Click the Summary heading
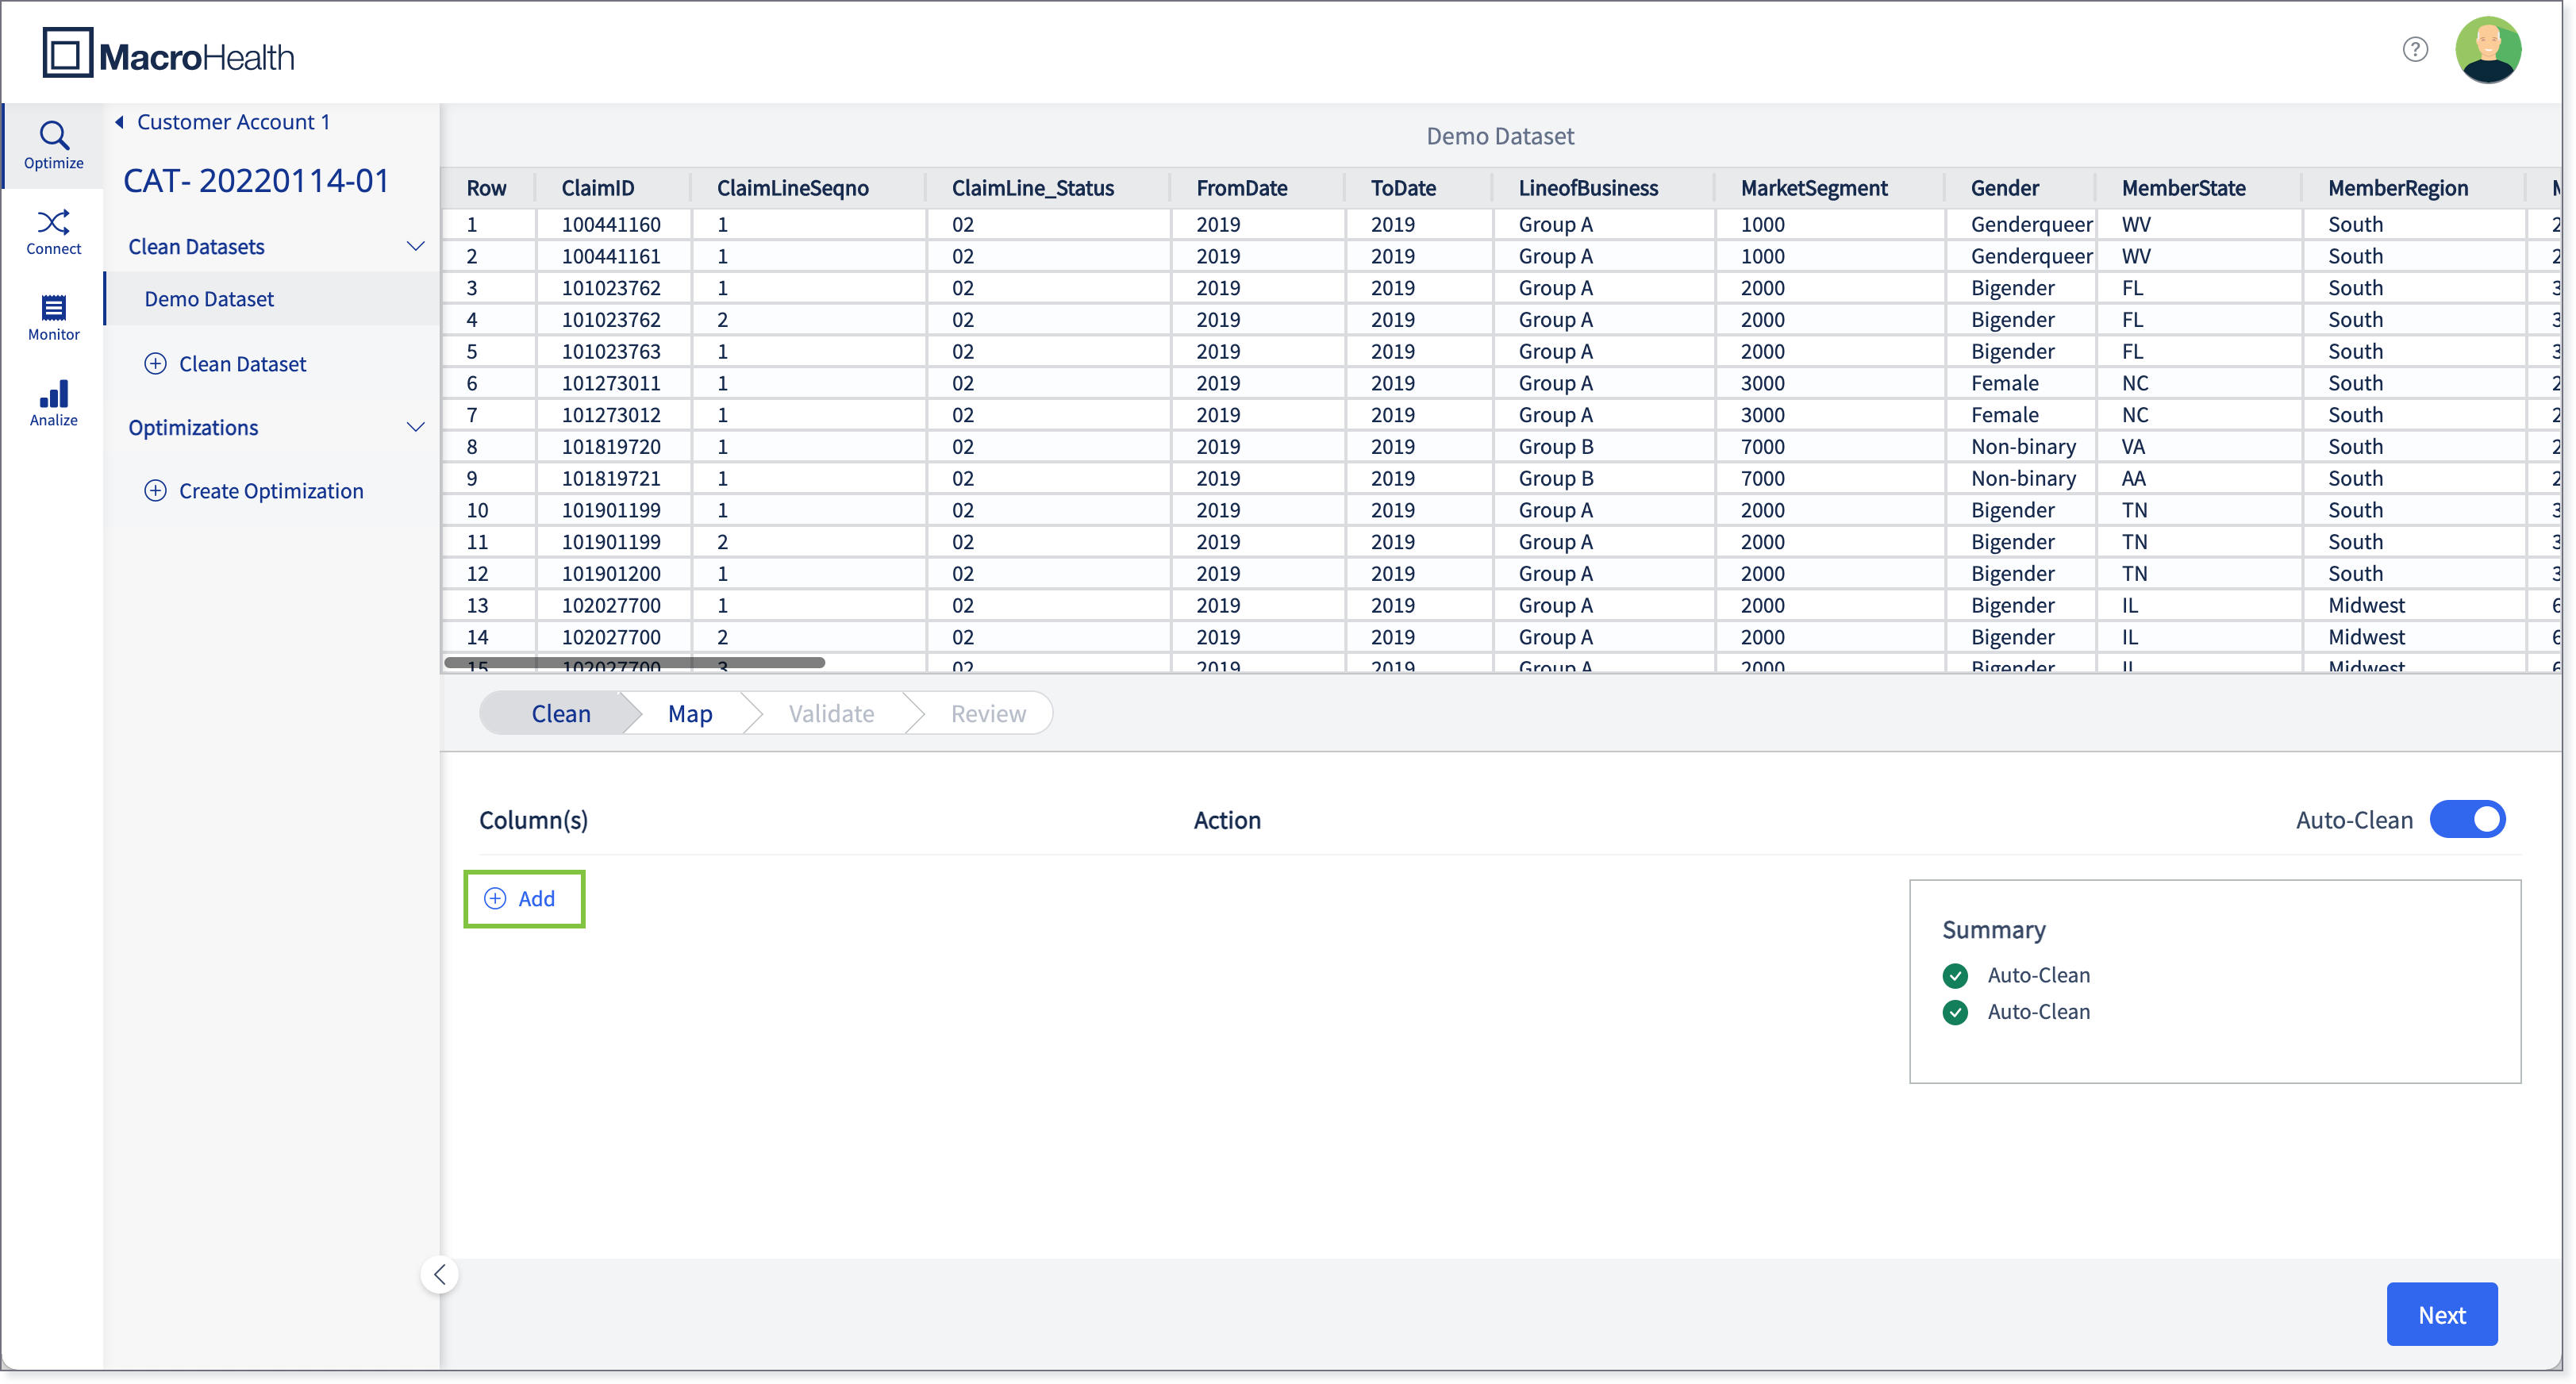2576x1384 pixels. 1993,930
